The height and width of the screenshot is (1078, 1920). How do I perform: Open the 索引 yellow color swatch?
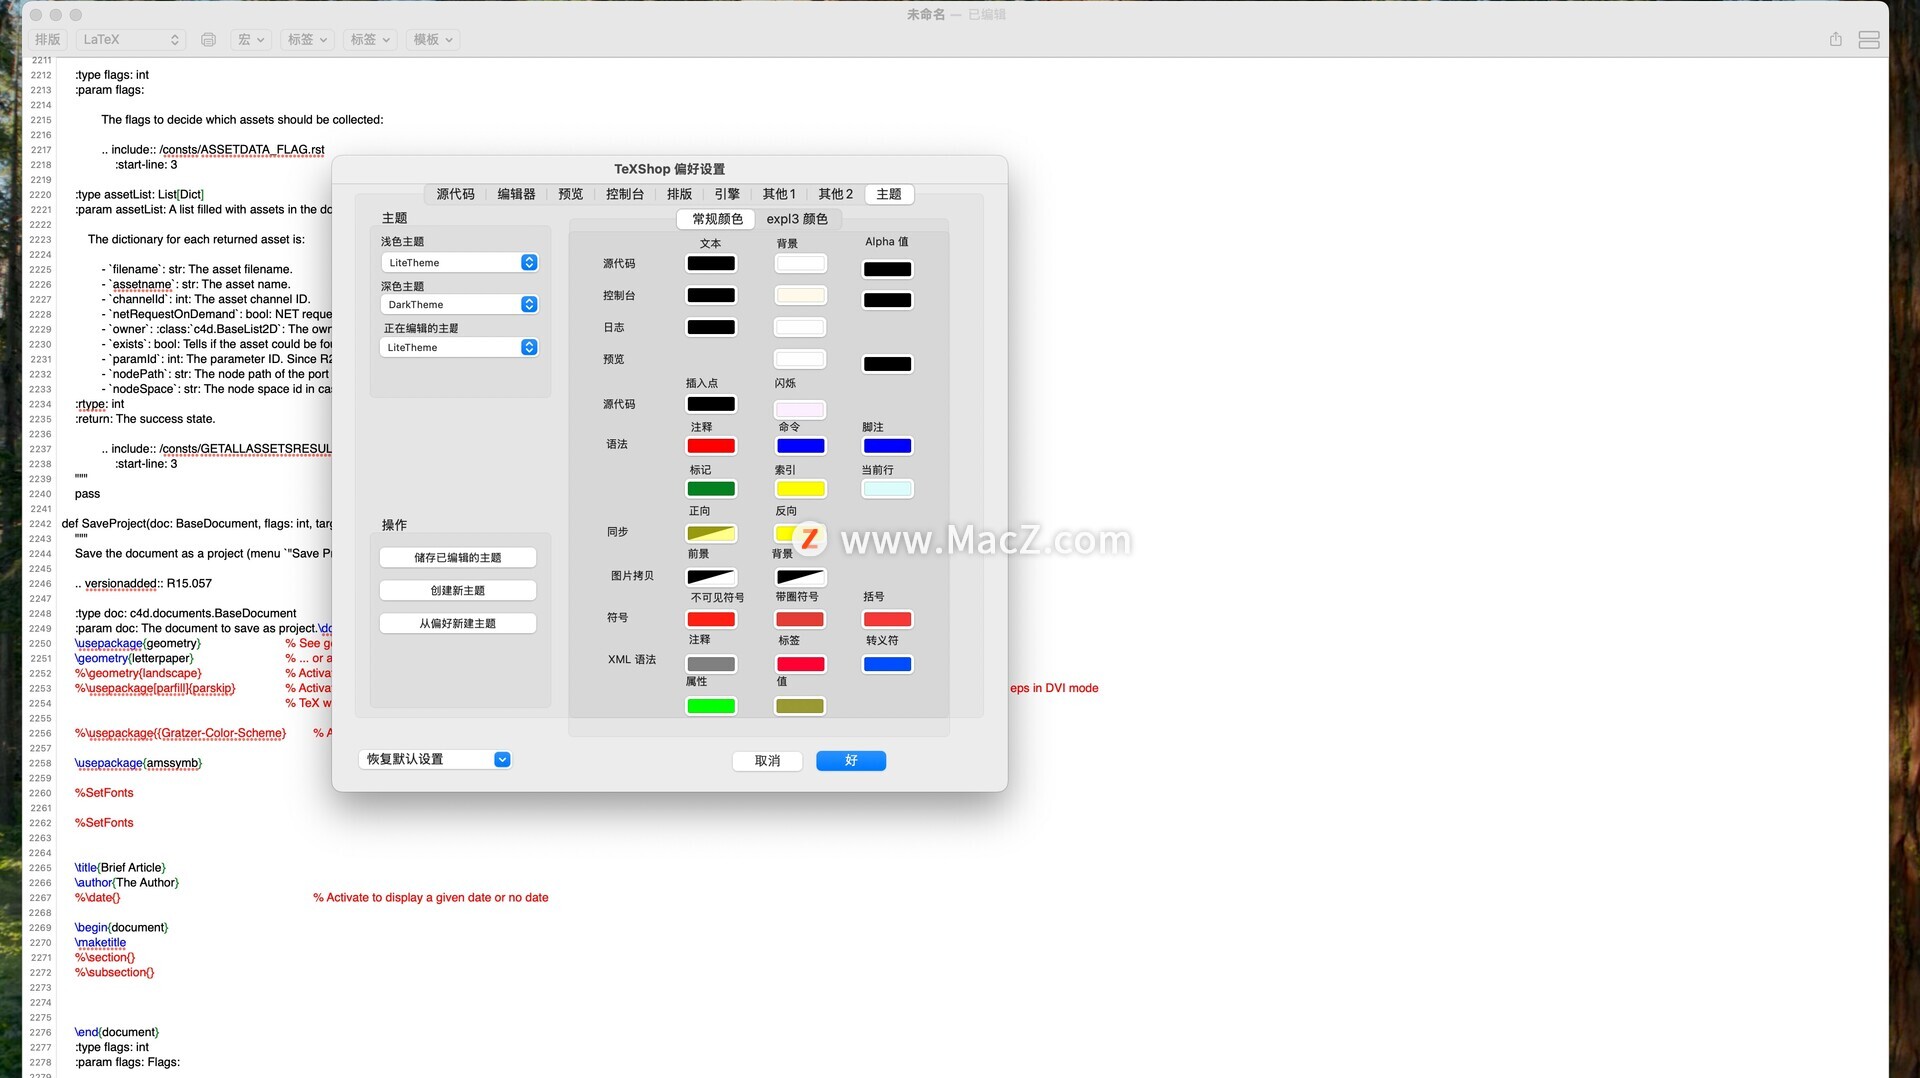pyautogui.click(x=800, y=490)
